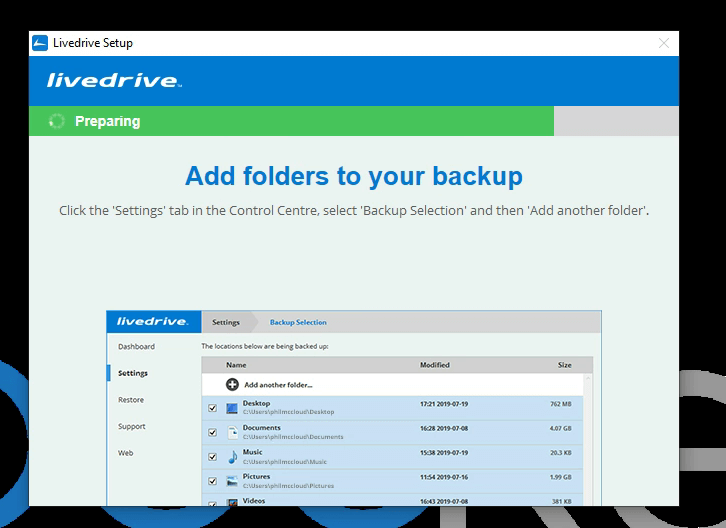Toggle the Pictures backup checkbox
This screenshot has height=528, width=726.
coord(212,482)
